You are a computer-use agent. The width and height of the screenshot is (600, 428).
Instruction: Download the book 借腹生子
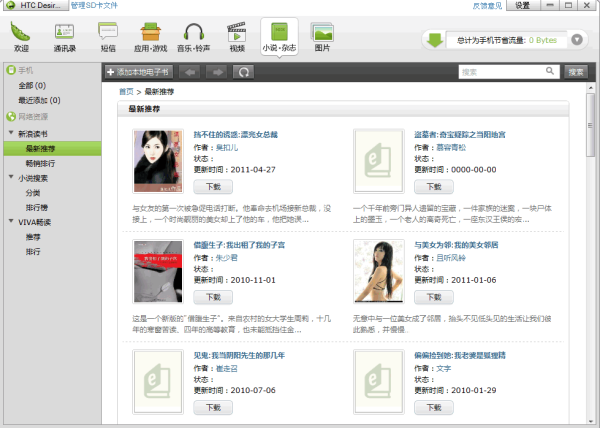pyautogui.click(x=213, y=297)
